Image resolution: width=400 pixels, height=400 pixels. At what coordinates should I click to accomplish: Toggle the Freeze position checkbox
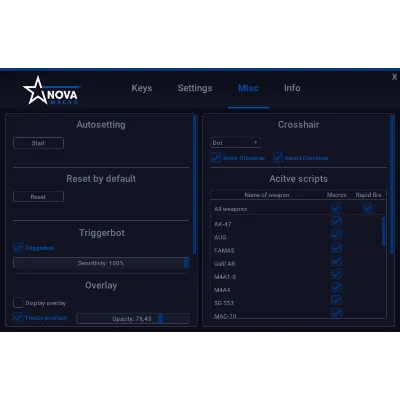[x=18, y=317]
